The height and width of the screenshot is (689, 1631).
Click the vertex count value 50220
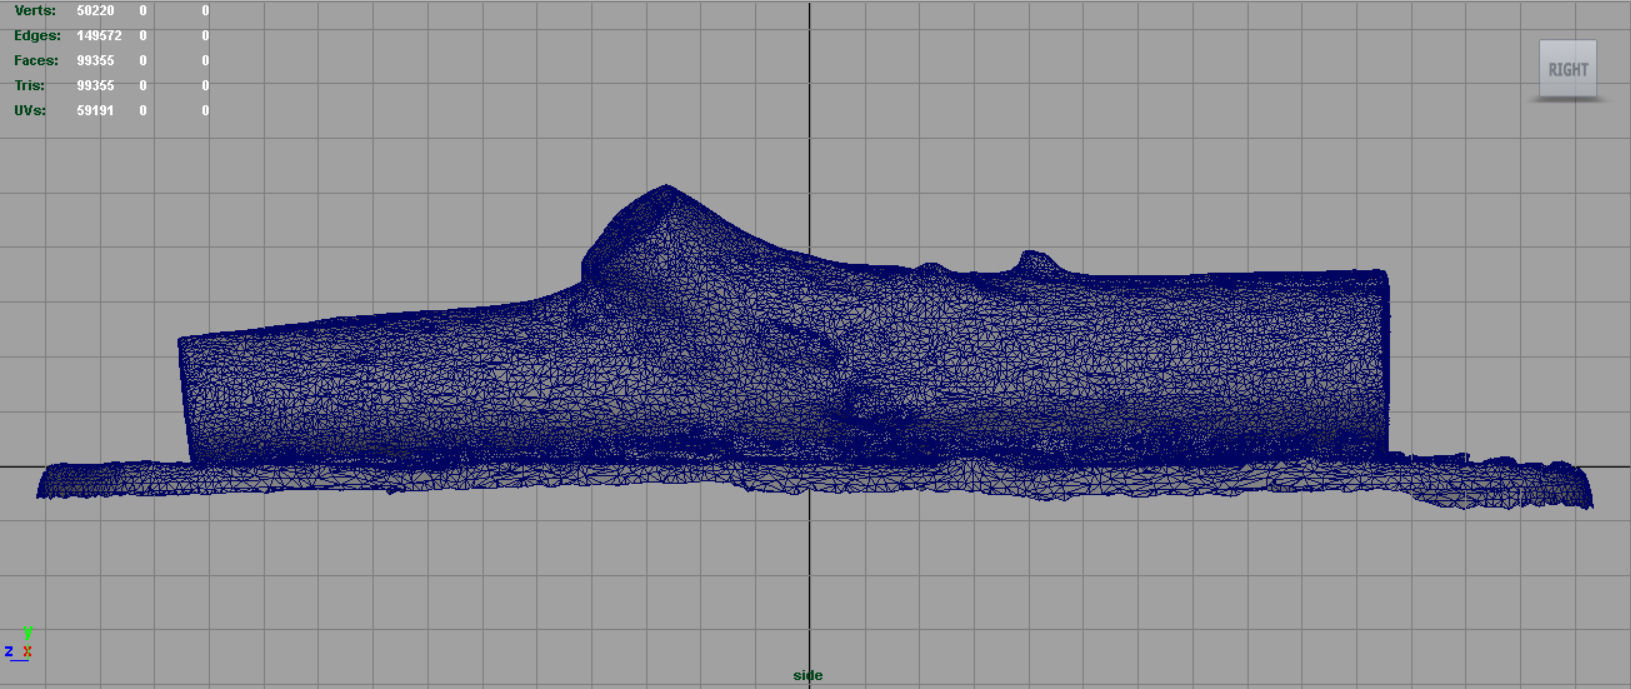95,10
